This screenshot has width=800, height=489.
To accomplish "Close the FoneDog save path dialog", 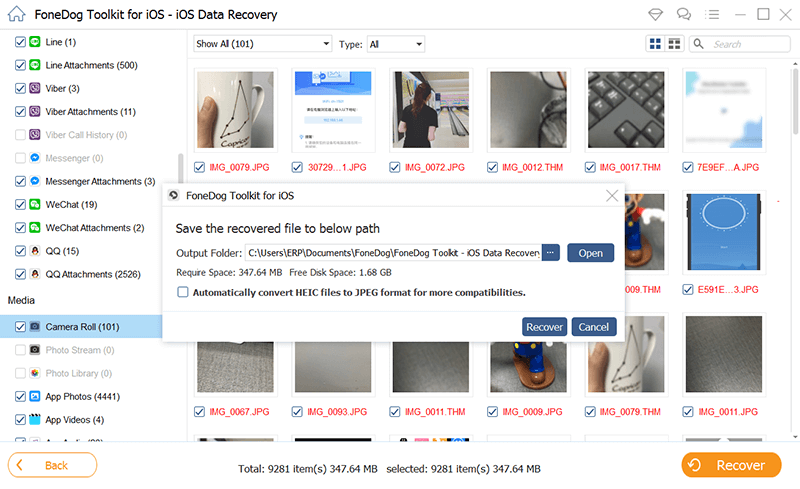I will pyautogui.click(x=612, y=196).
